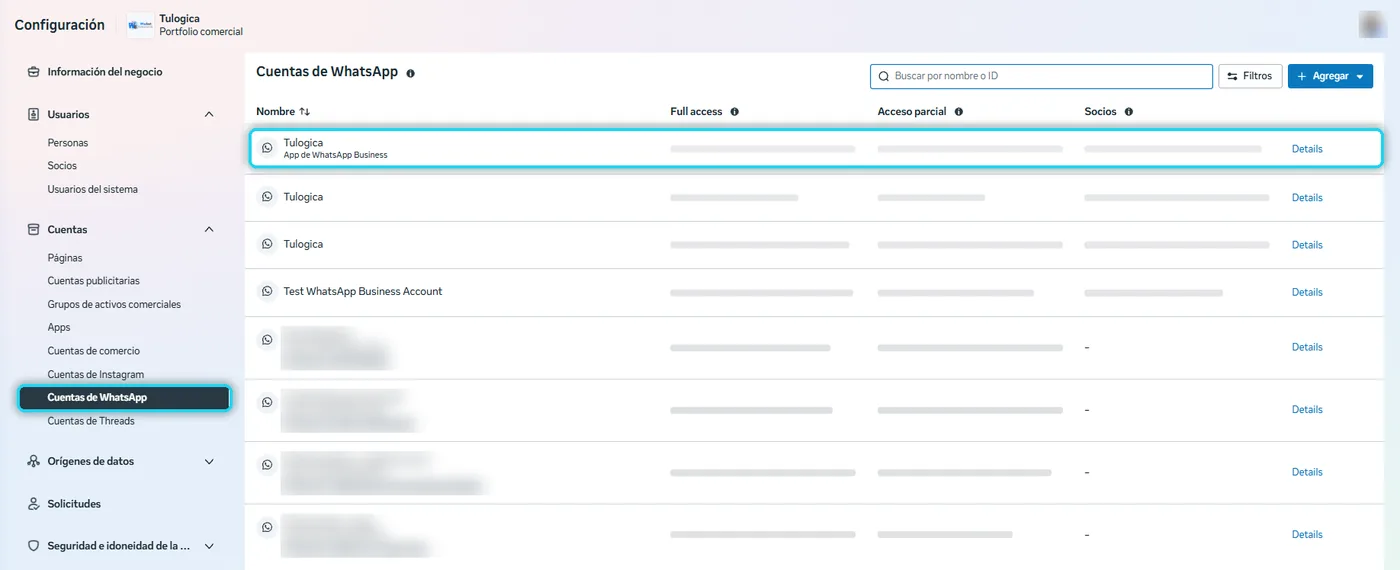1400x570 pixels.
Task: Click info icon next to Cuentas de WhatsApp title
Action: [410, 73]
